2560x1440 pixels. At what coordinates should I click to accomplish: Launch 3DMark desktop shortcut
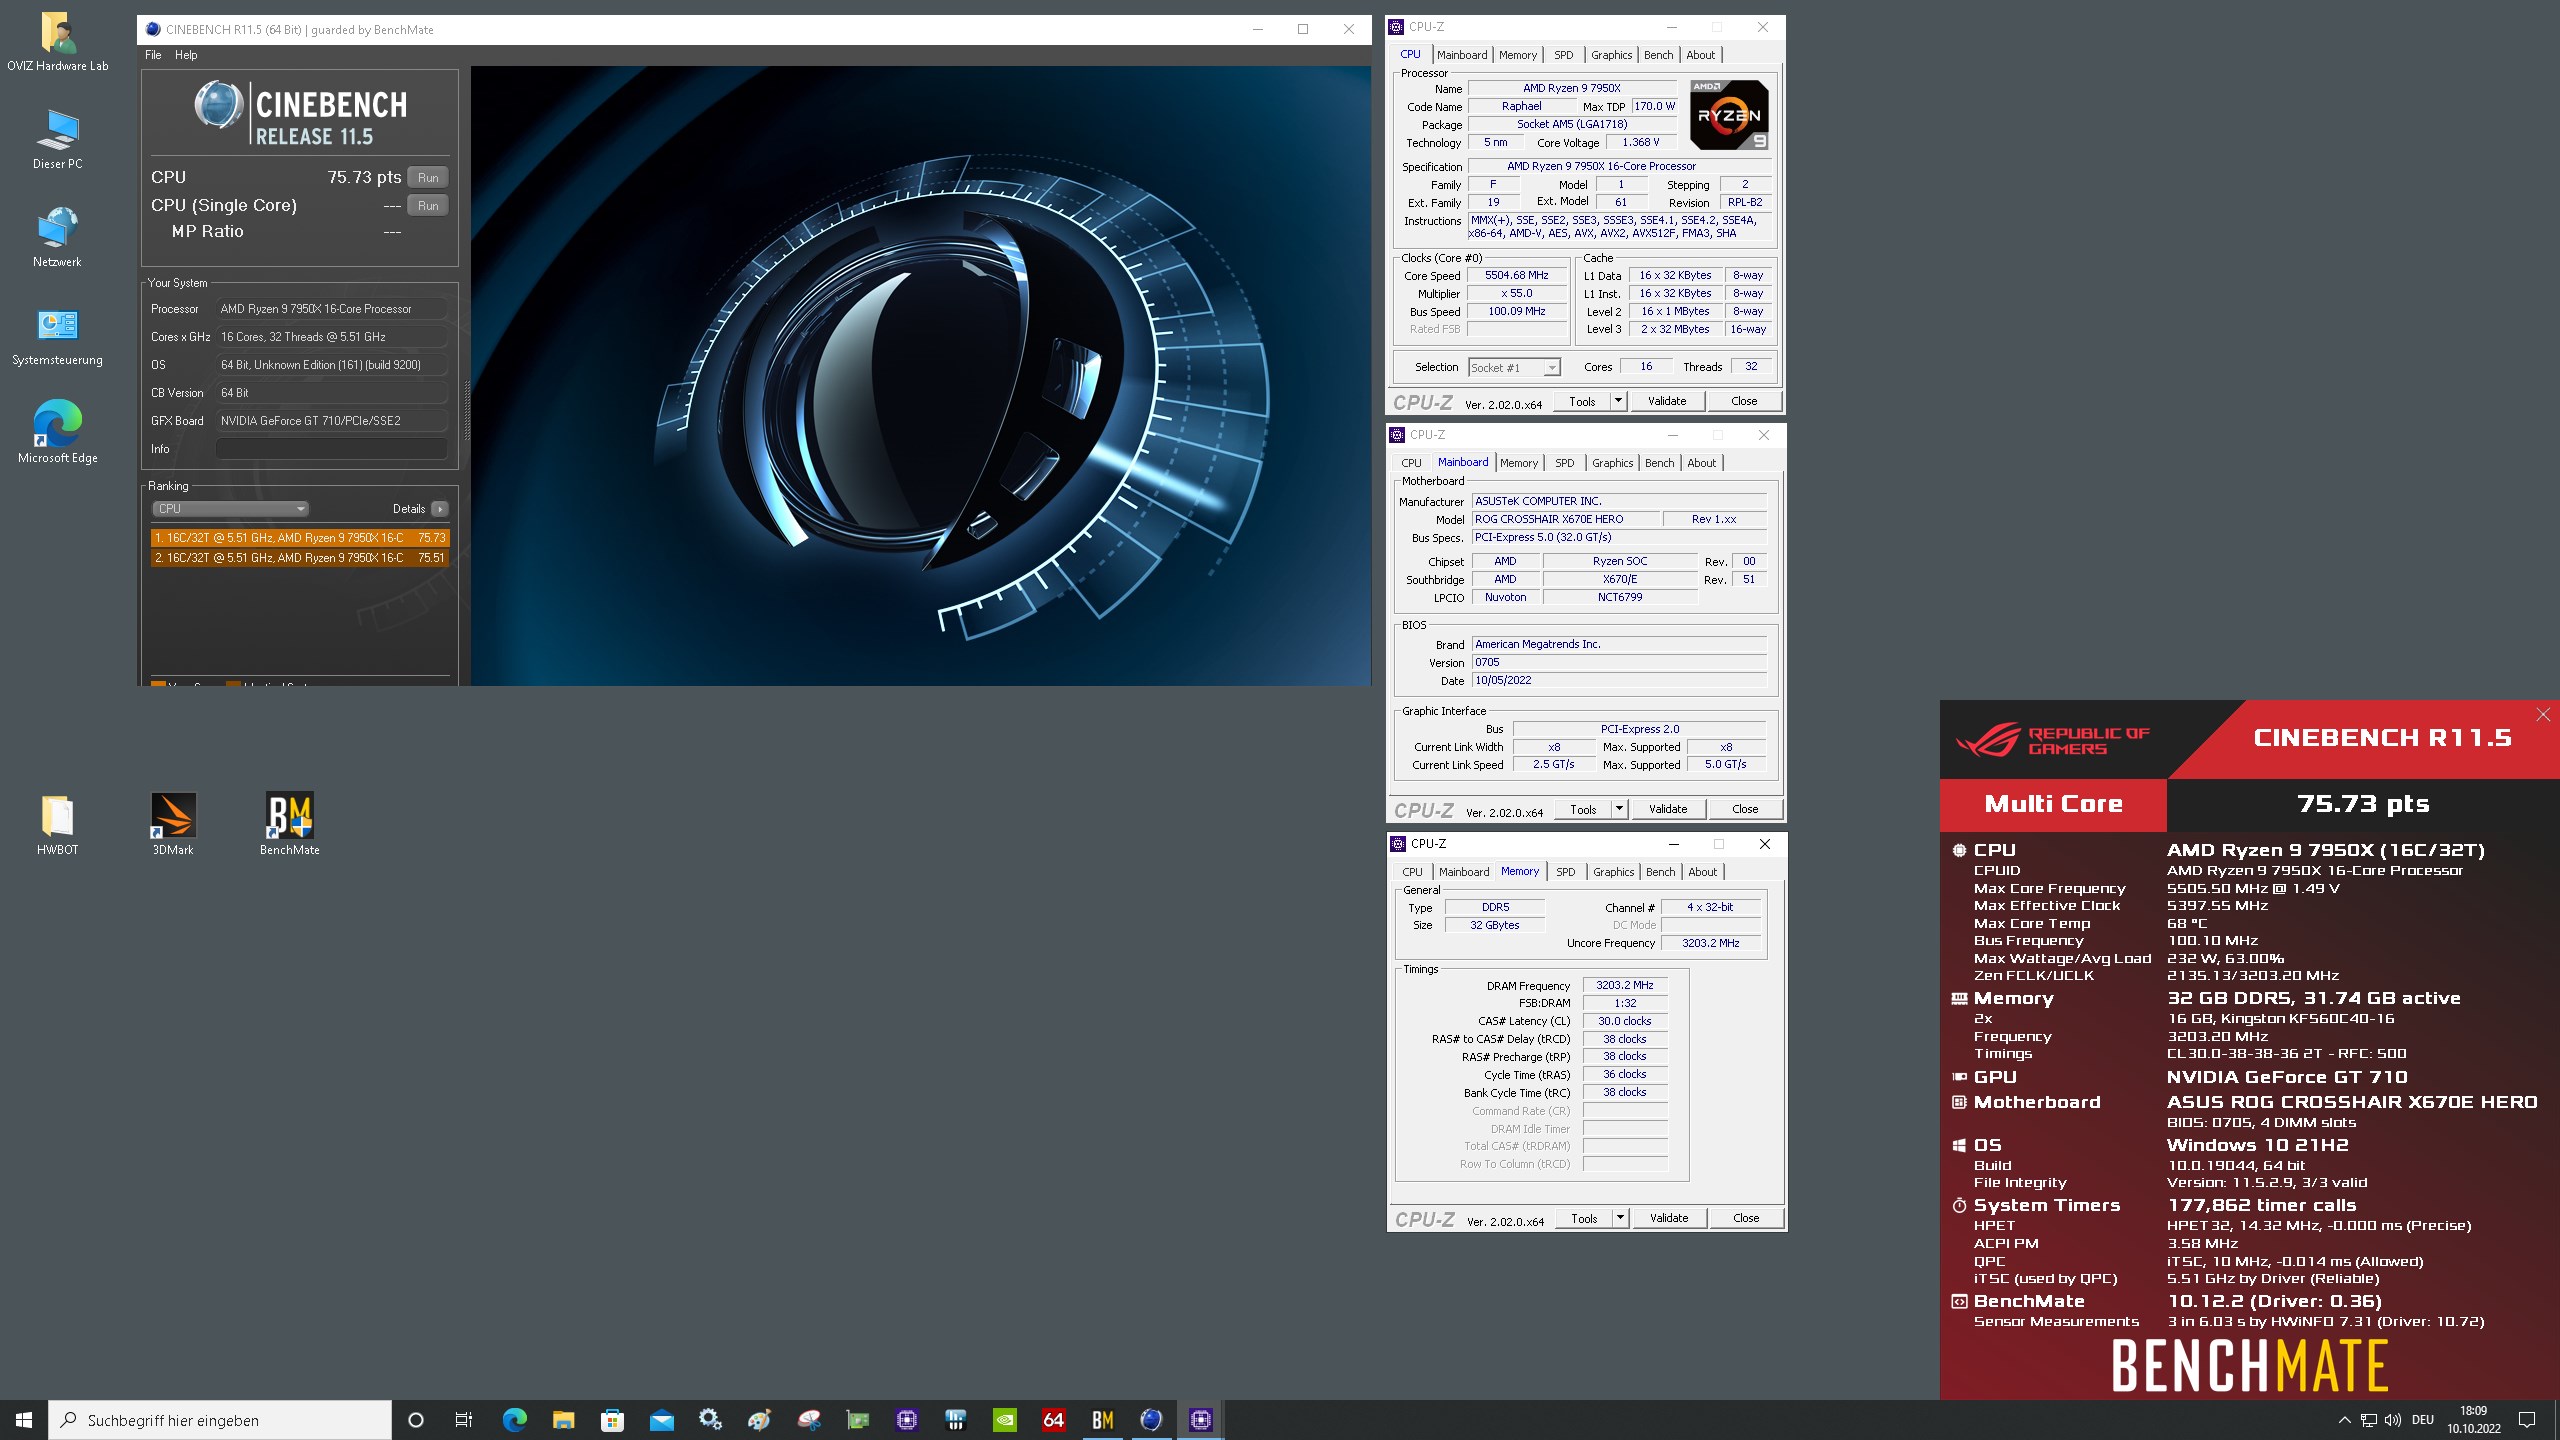click(x=173, y=825)
